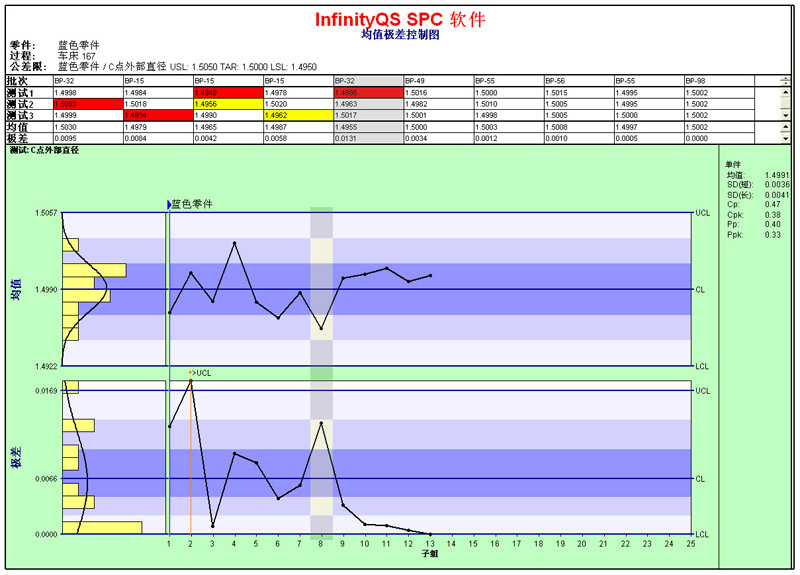Click the 批次 row header

[x=29, y=81]
